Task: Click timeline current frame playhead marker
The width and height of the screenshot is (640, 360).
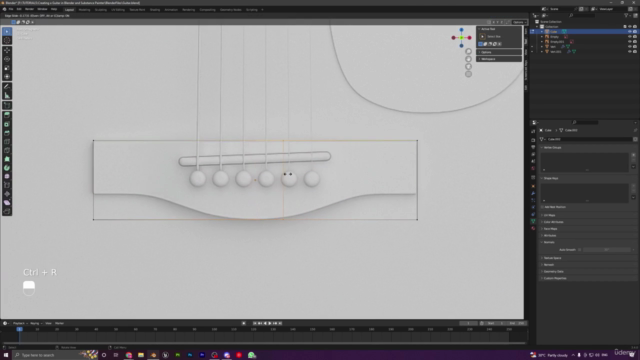Action: [x=19, y=329]
